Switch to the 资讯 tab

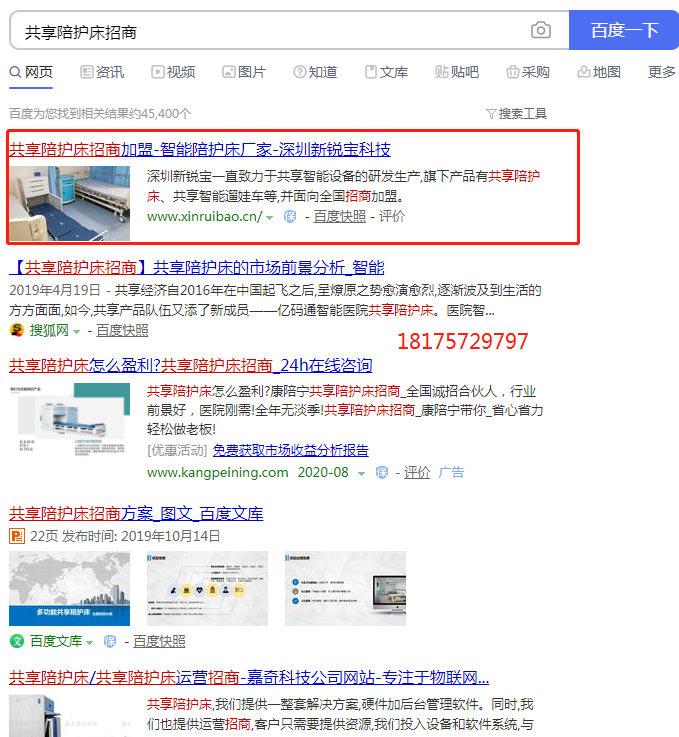[x=102, y=72]
